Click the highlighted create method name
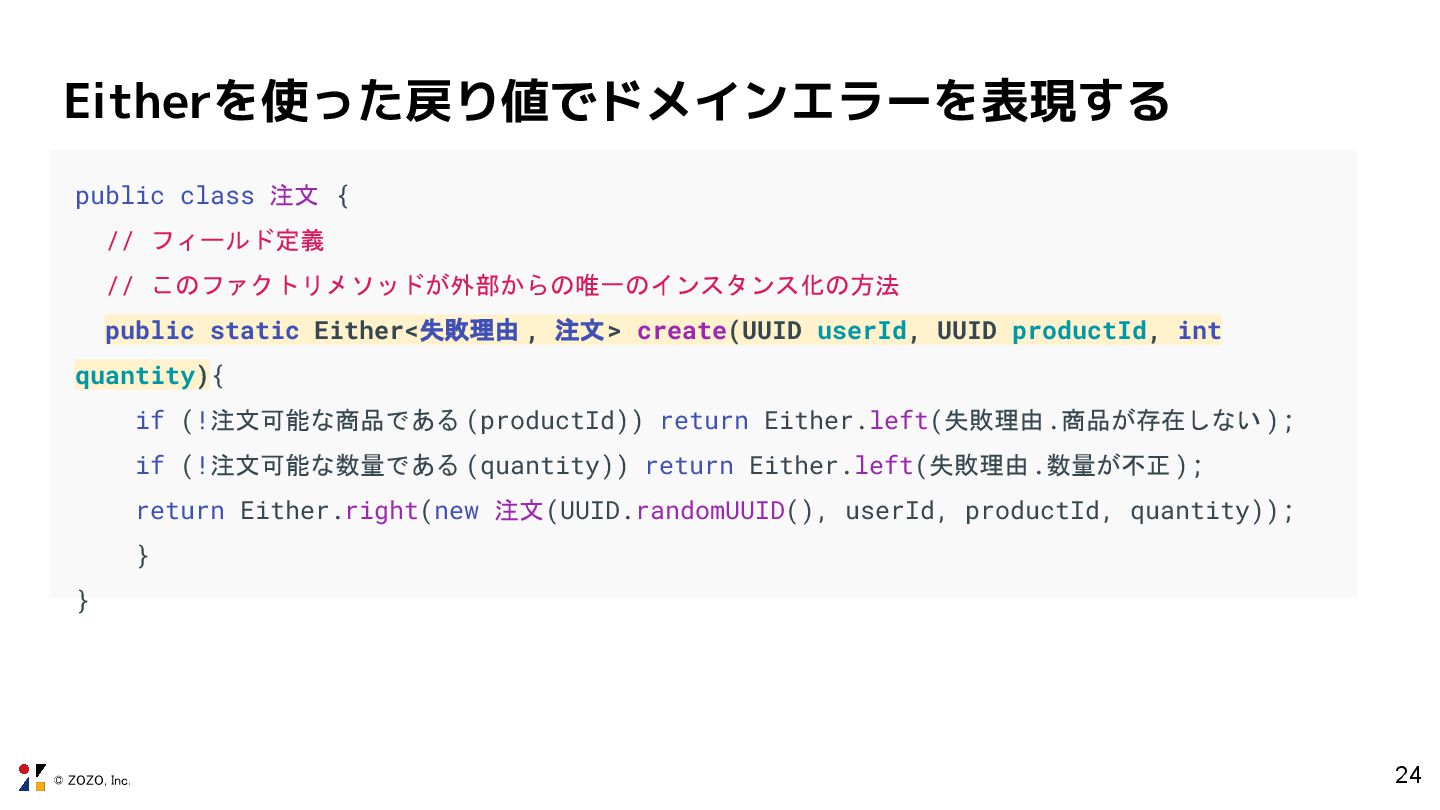Viewport: 1440px width, 810px height. 681,331
